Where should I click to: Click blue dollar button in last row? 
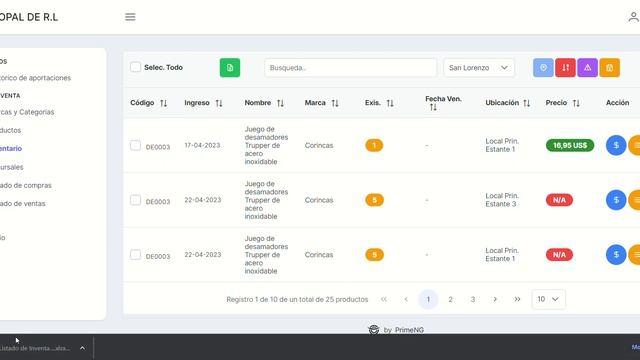point(616,255)
